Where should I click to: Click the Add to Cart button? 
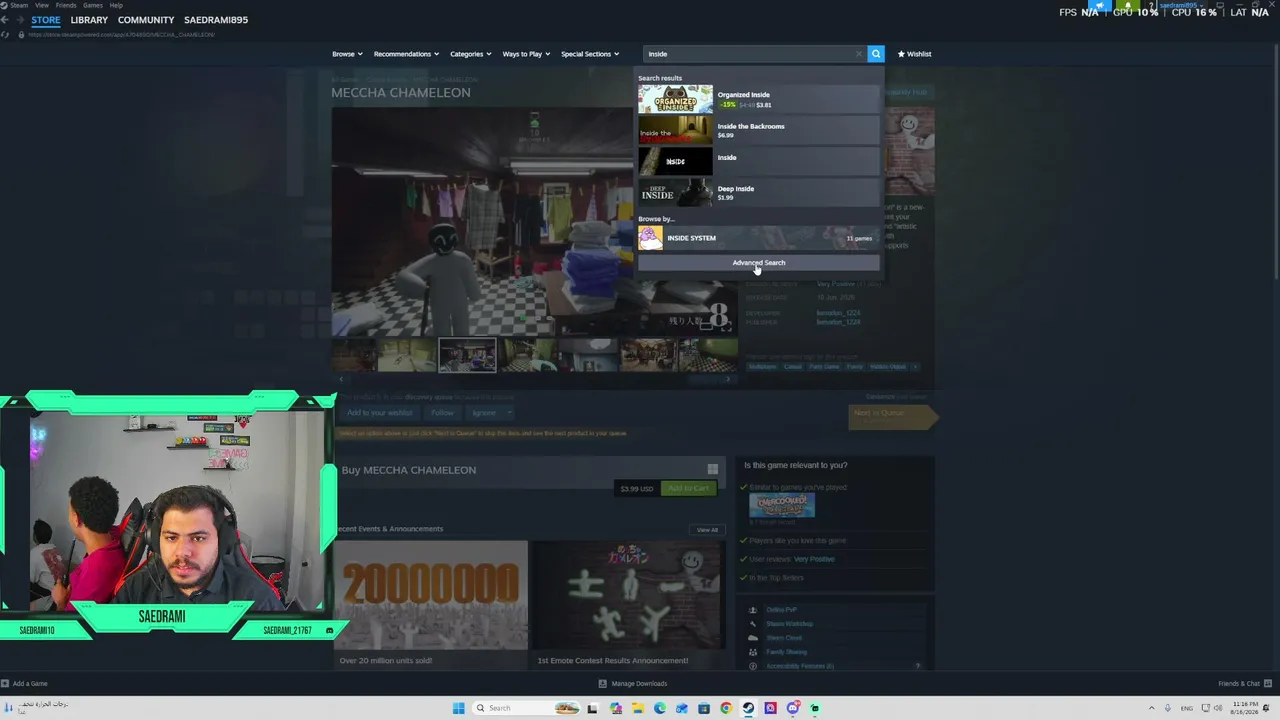tap(688, 488)
